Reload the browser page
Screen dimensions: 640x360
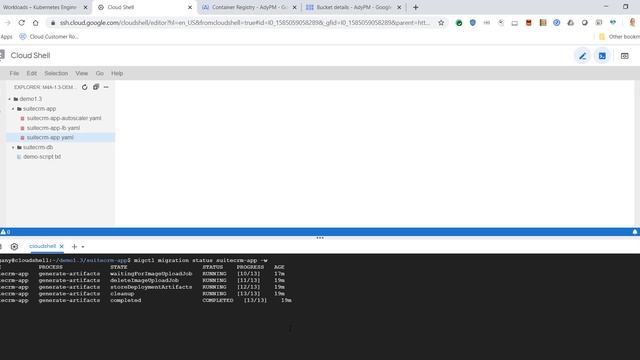pyautogui.click(x=22, y=23)
